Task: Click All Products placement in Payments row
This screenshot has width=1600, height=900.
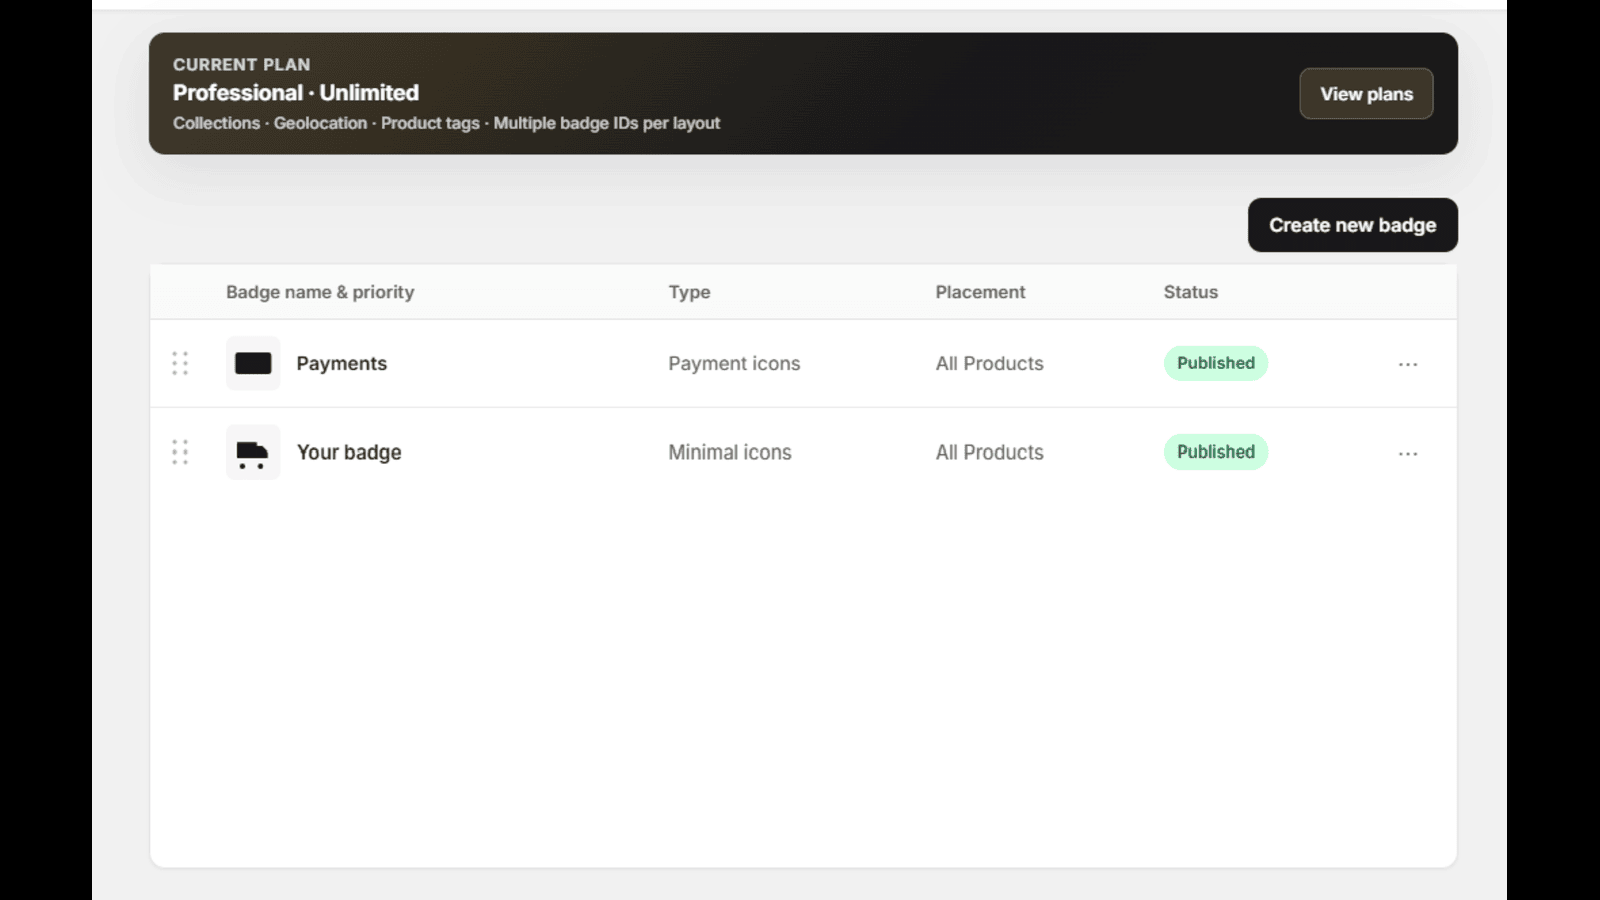Action: point(989,364)
